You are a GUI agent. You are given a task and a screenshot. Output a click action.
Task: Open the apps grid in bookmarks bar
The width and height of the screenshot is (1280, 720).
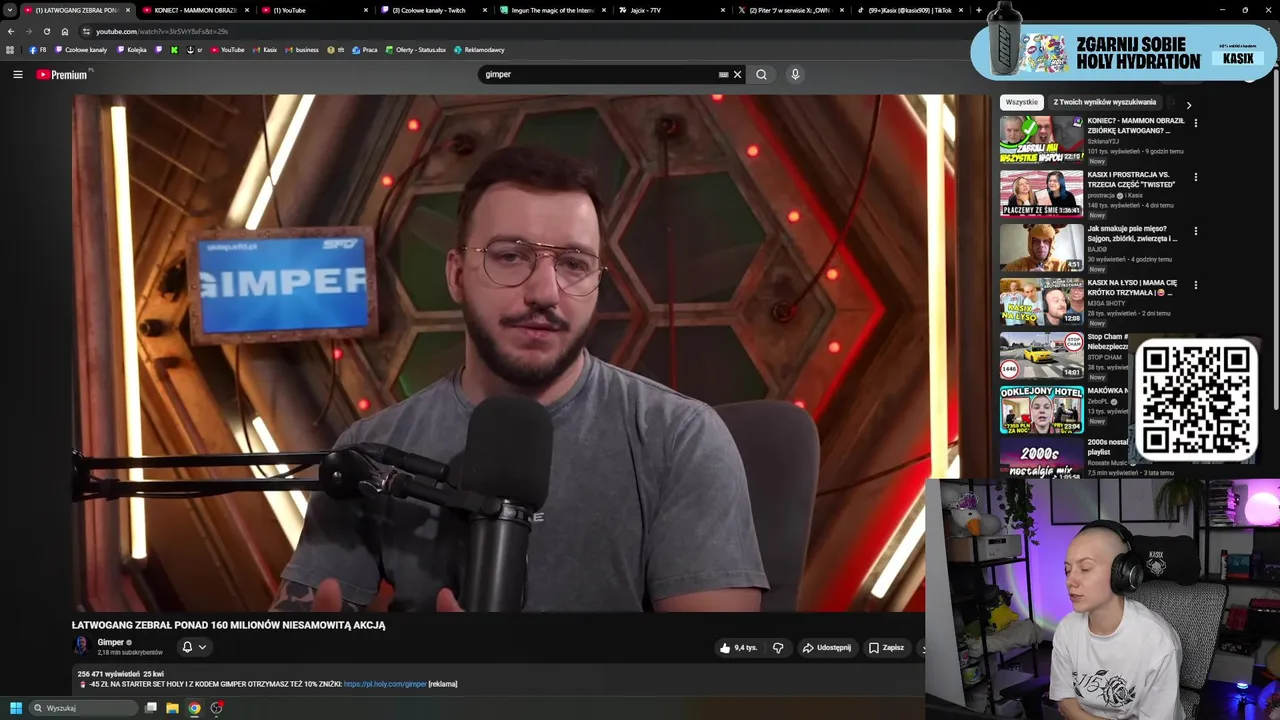10,49
